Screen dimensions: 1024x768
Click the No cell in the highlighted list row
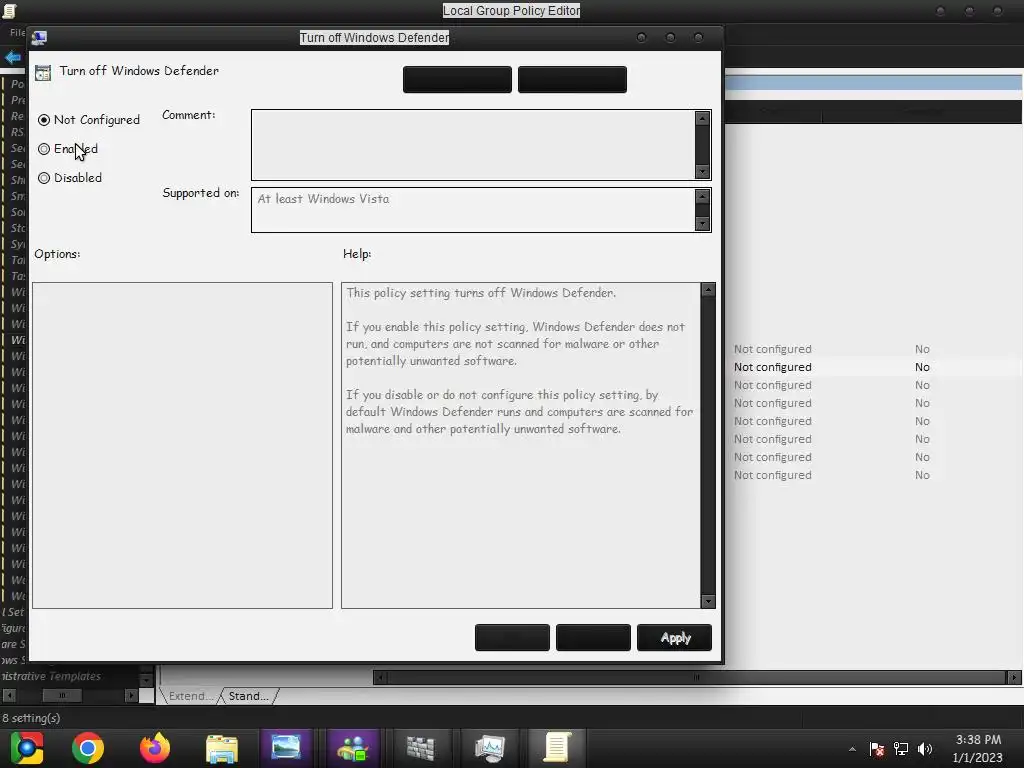pyautogui.click(x=922, y=367)
